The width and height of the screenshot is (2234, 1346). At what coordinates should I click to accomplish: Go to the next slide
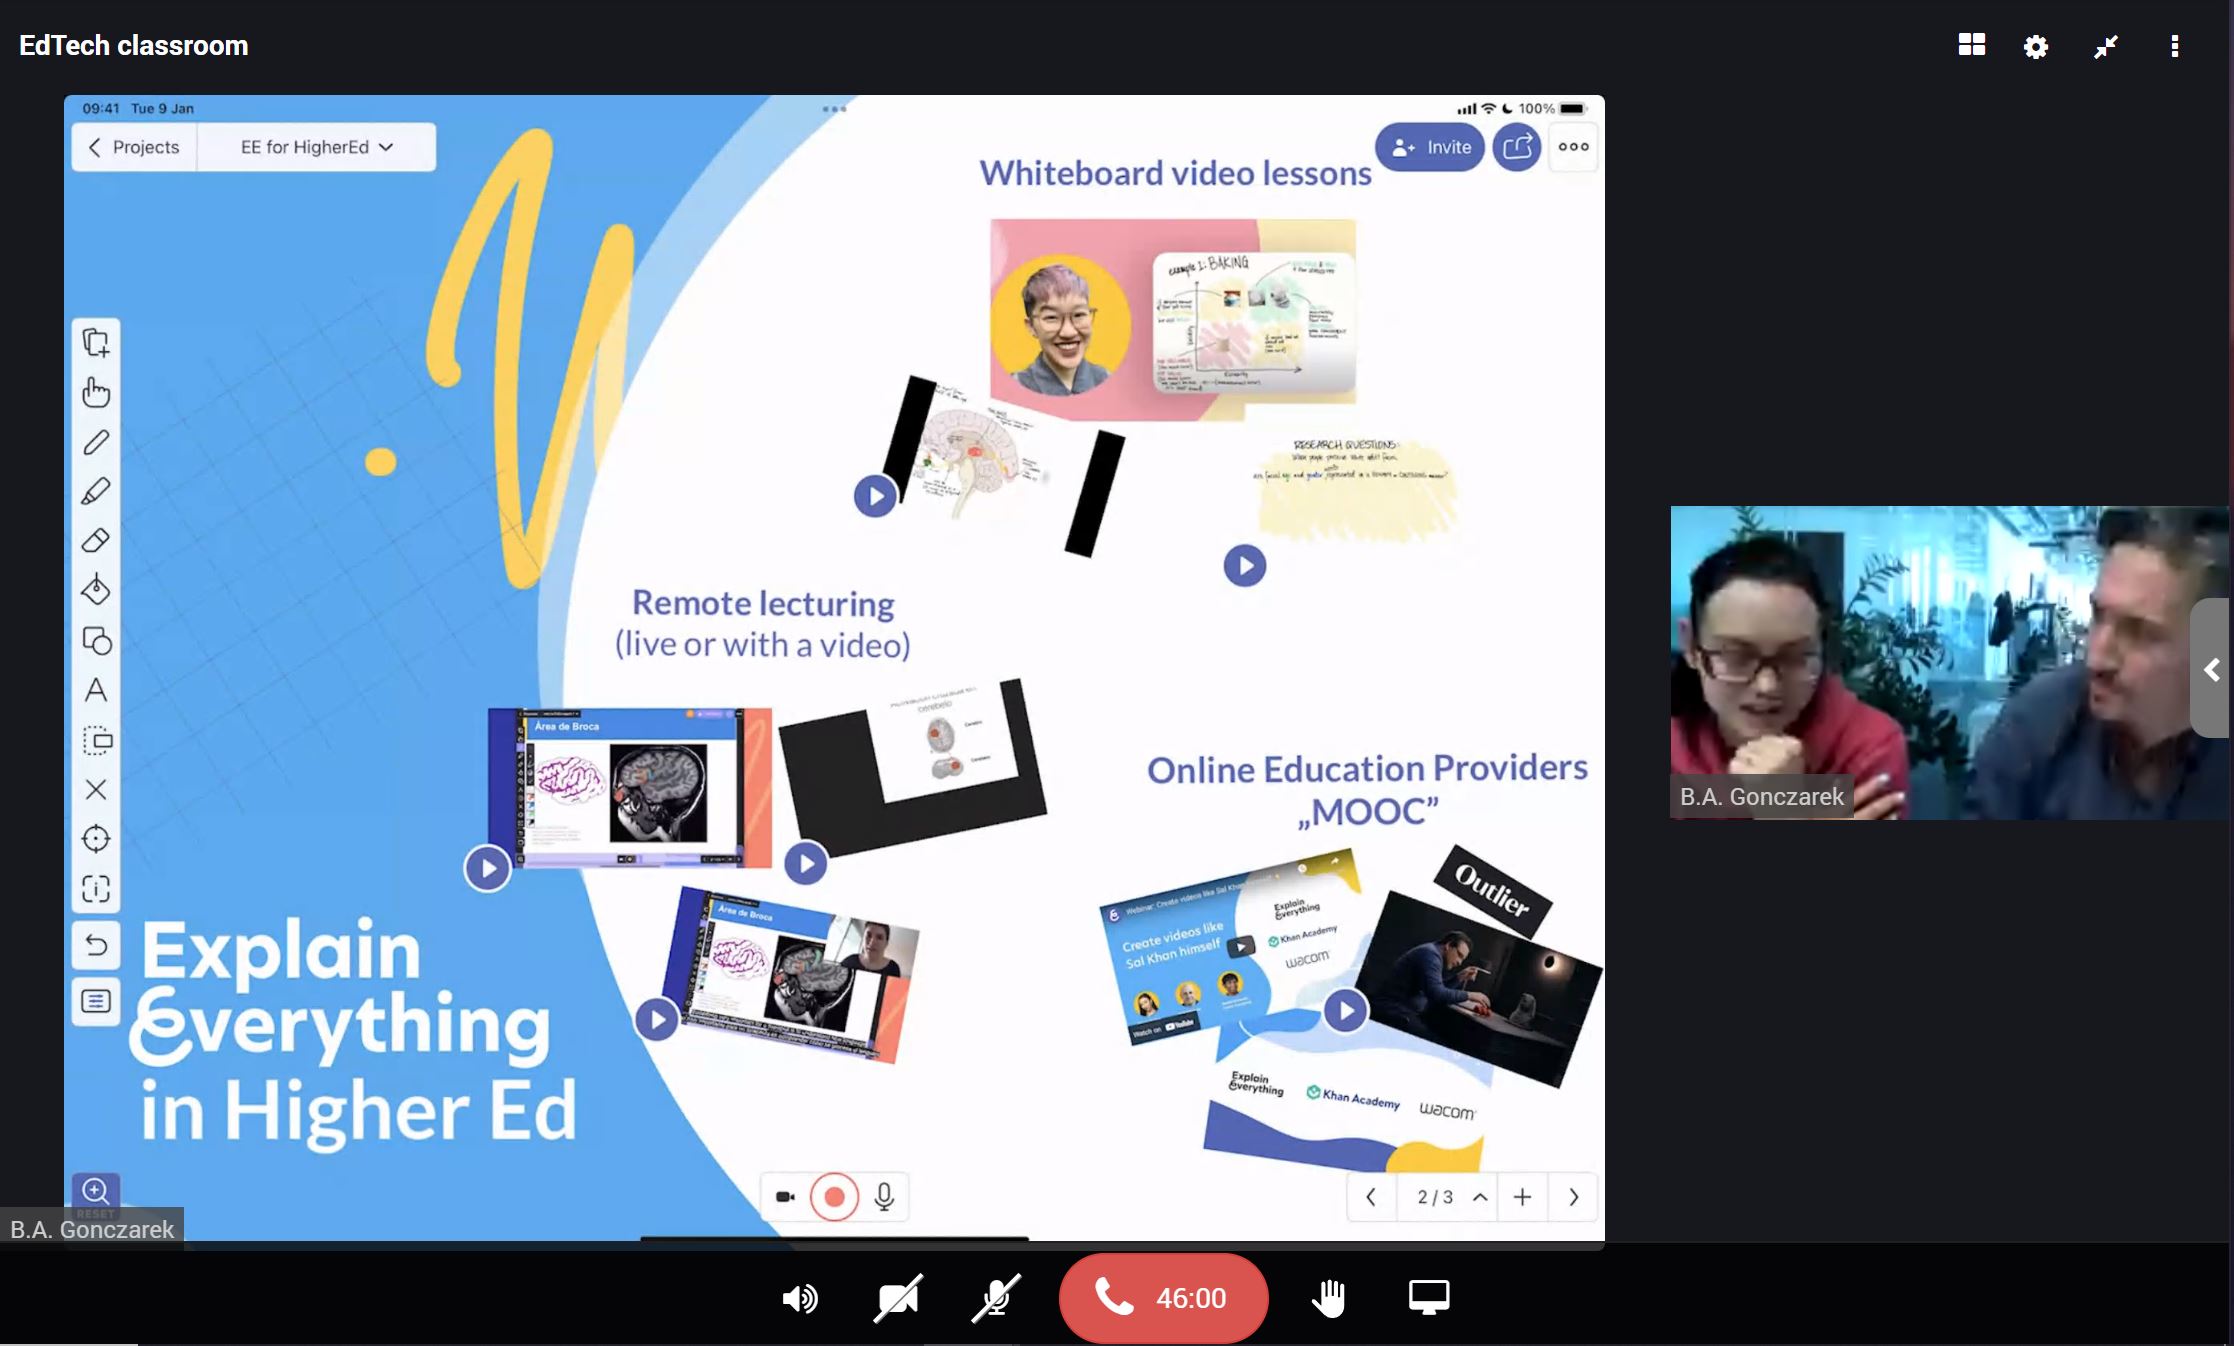1573,1197
